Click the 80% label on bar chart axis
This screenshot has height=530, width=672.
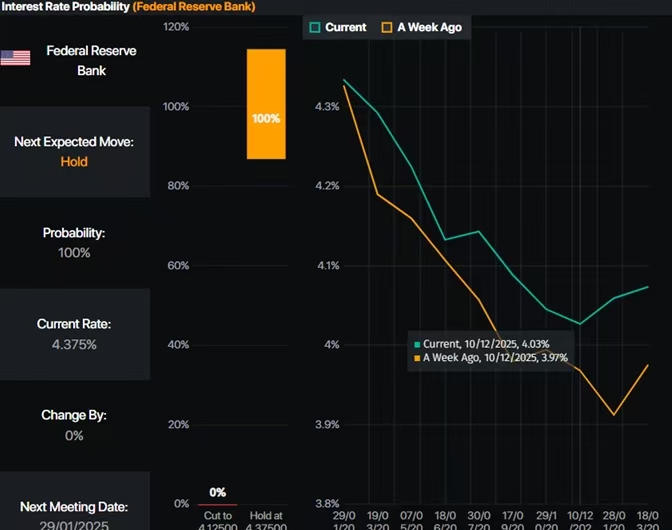pyautogui.click(x=178, y=186)
